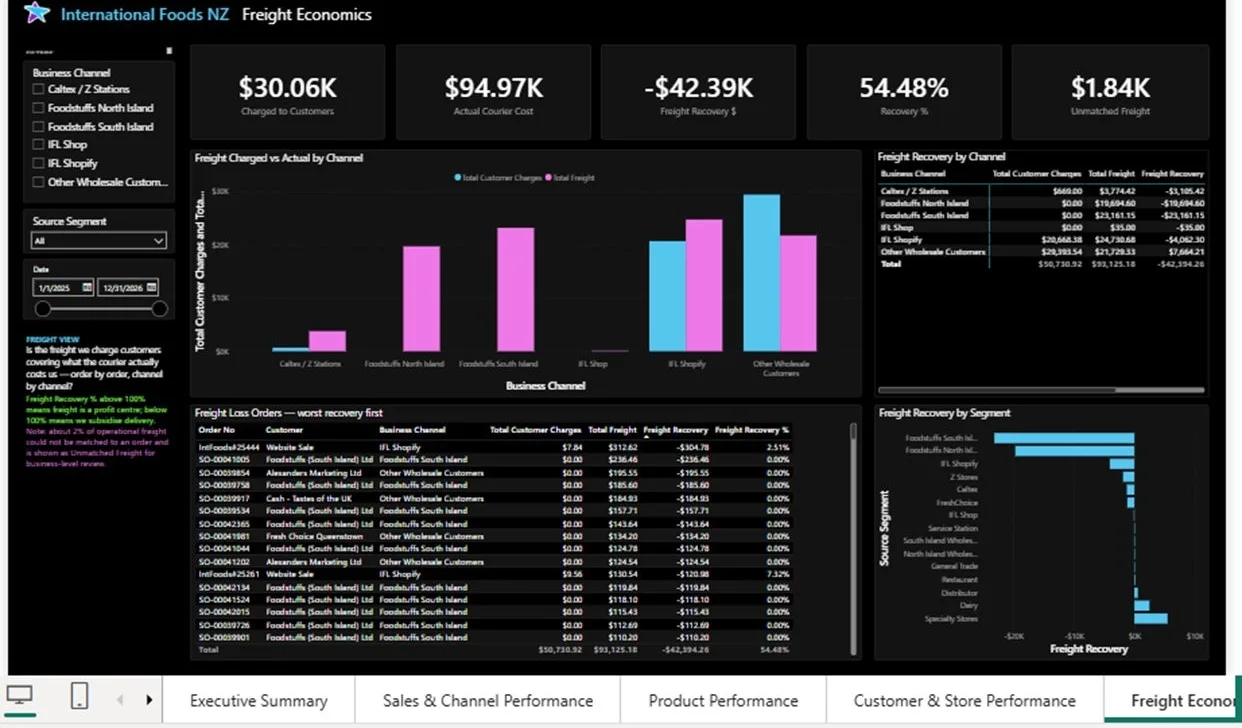Viewport: 1242px width, 728px height.
Task: Click the Z Stores segment axis label
Action: [962, 477]
